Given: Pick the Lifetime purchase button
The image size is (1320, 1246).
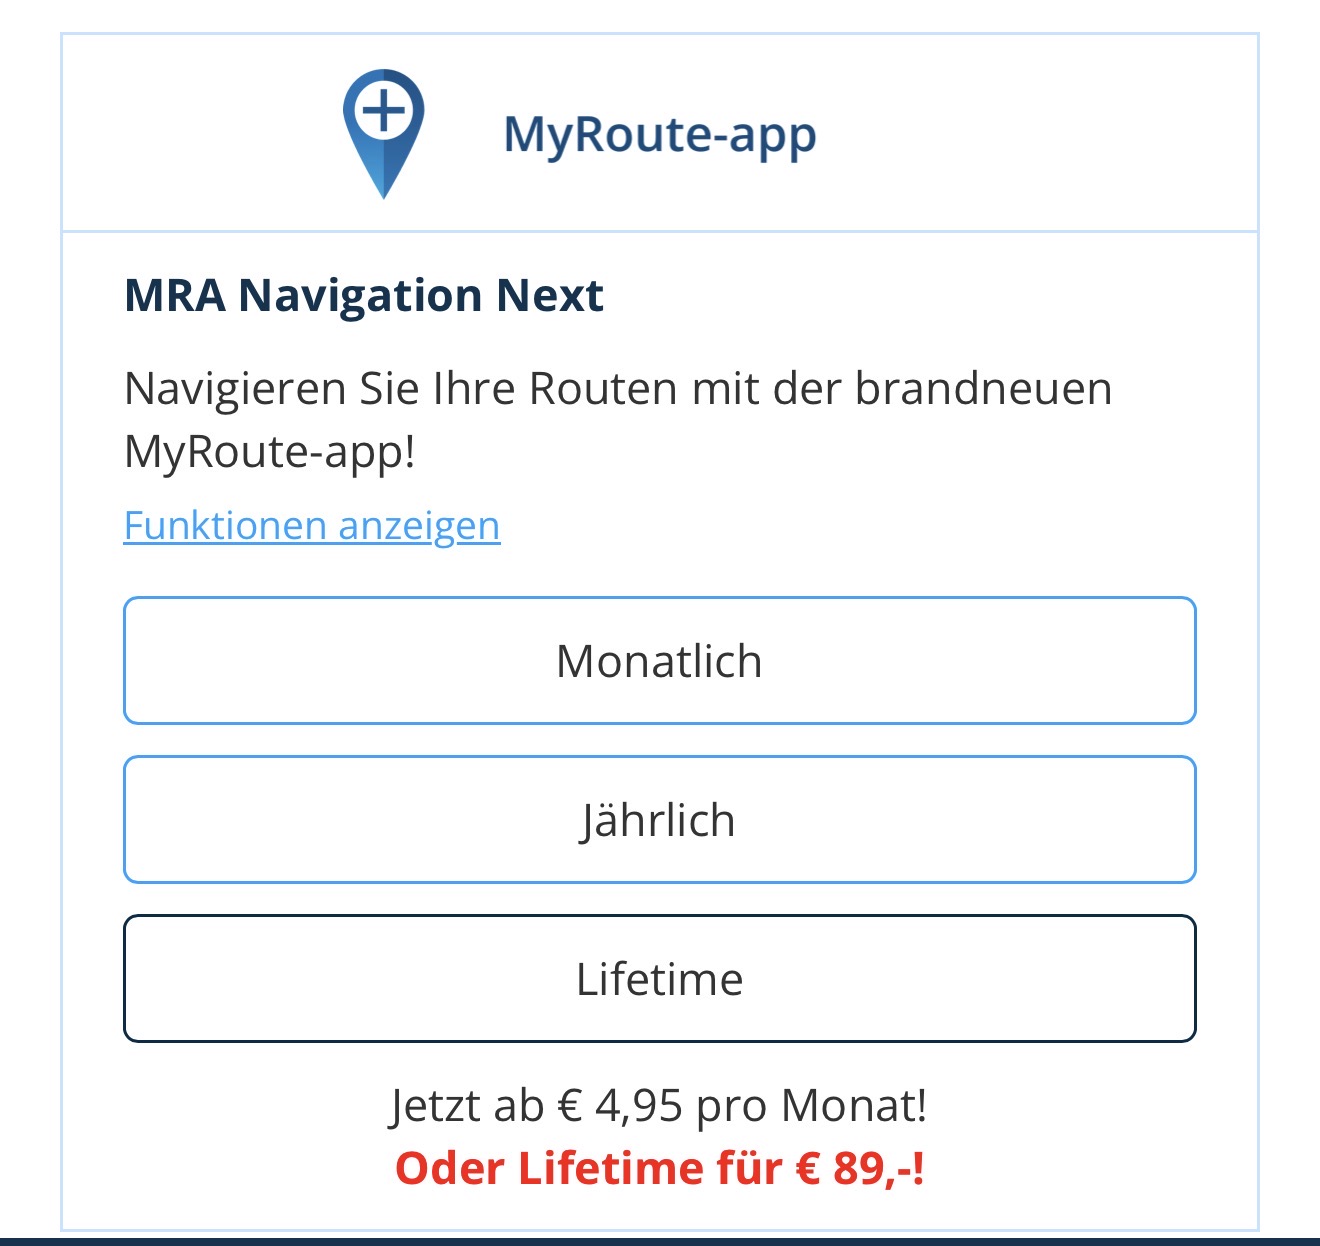Looking at the screenshot, I should [x=660, y=979].
